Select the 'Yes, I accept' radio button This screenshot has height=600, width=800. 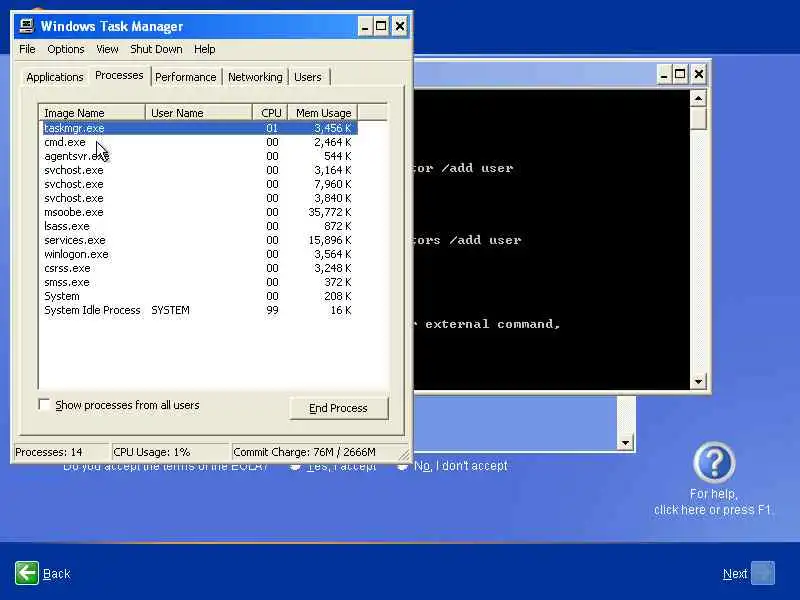tap(295, 466)
